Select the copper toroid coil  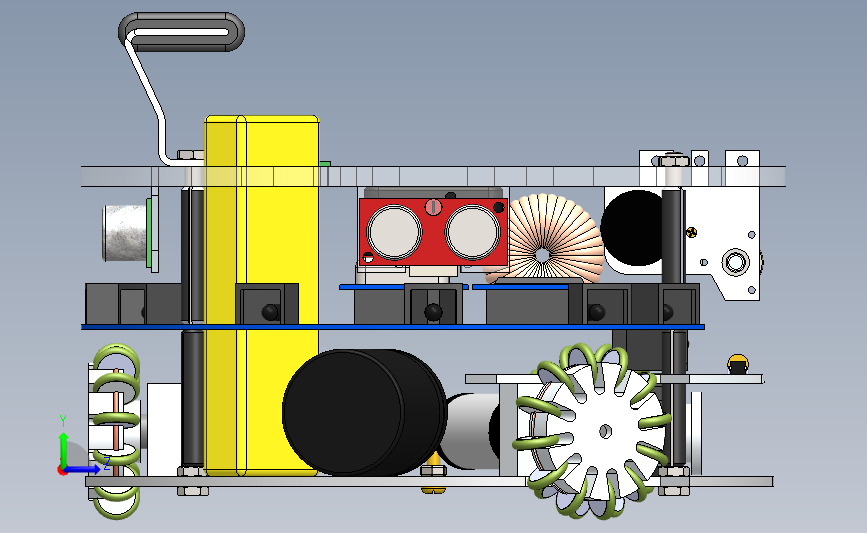pos(545,237)
